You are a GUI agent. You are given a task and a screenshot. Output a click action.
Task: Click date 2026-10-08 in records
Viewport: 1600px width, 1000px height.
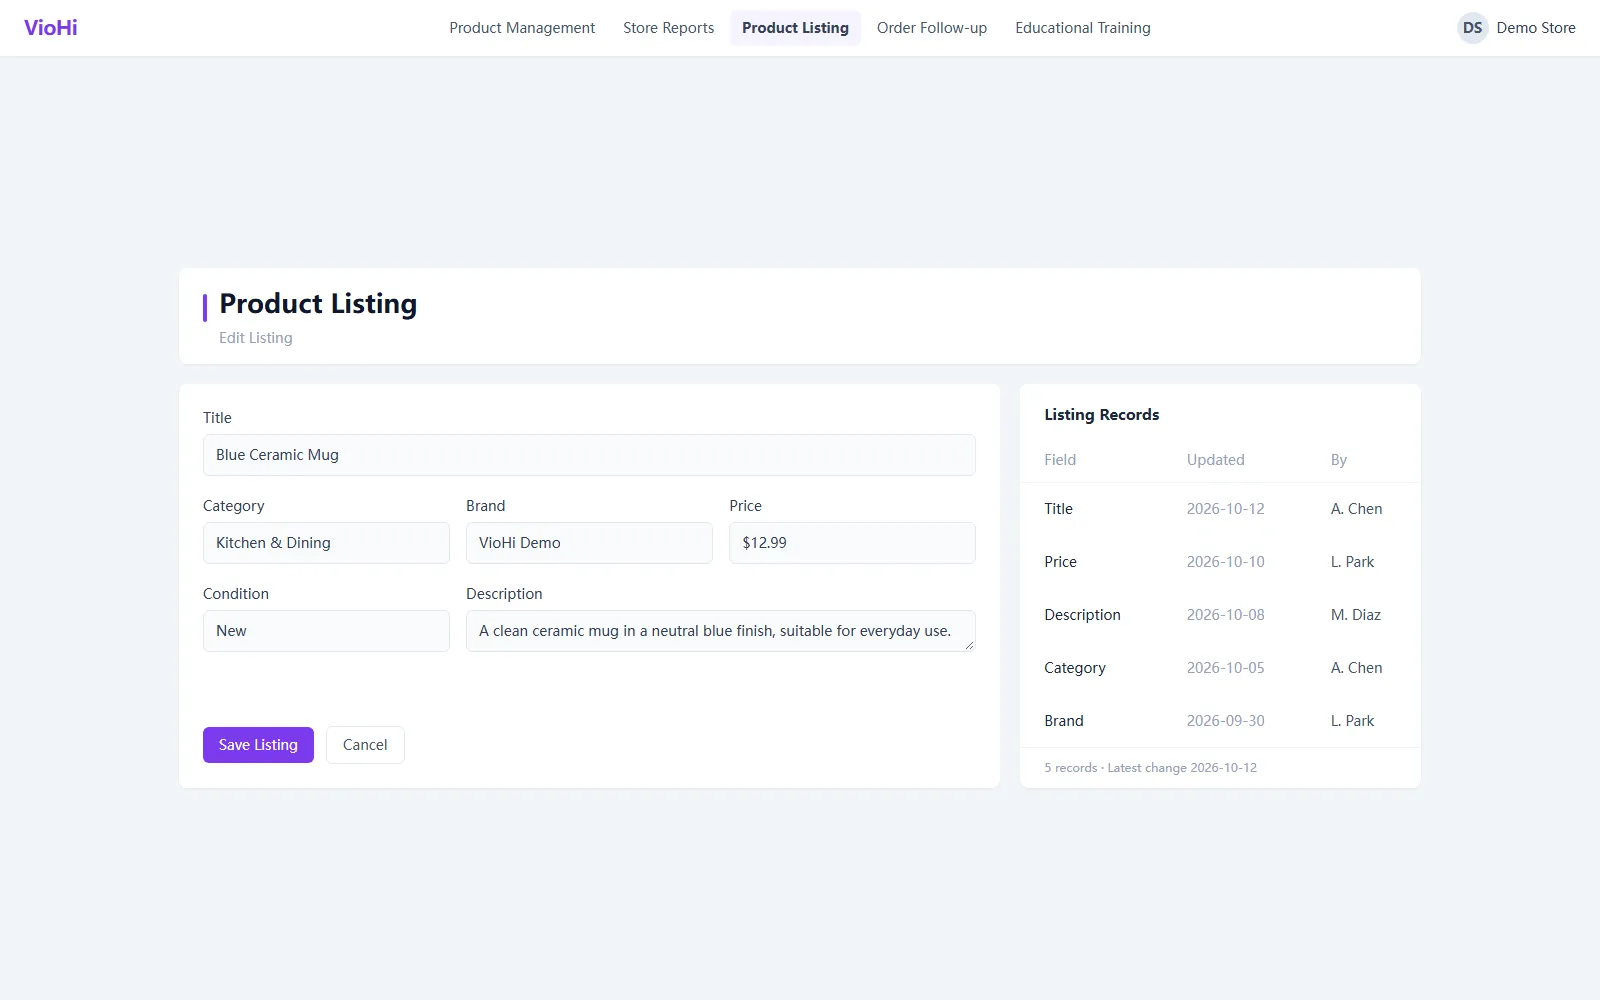click(x=1225, y=615)
